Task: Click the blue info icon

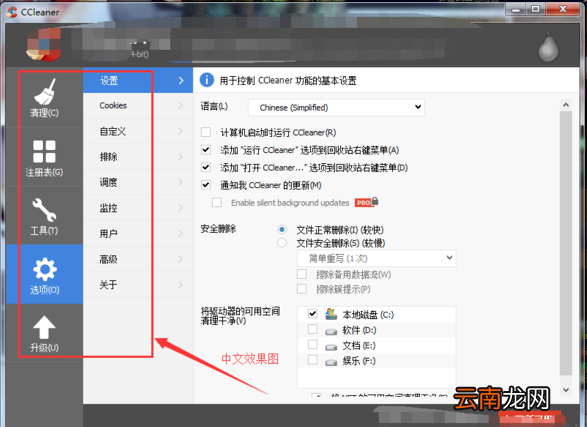Action: (x=207, y=80)
